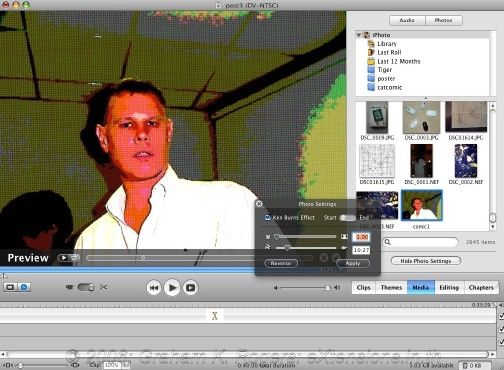The height and width of the screenshot is (370, 504).
Task: Play the movie full screen
Action: 190,288
